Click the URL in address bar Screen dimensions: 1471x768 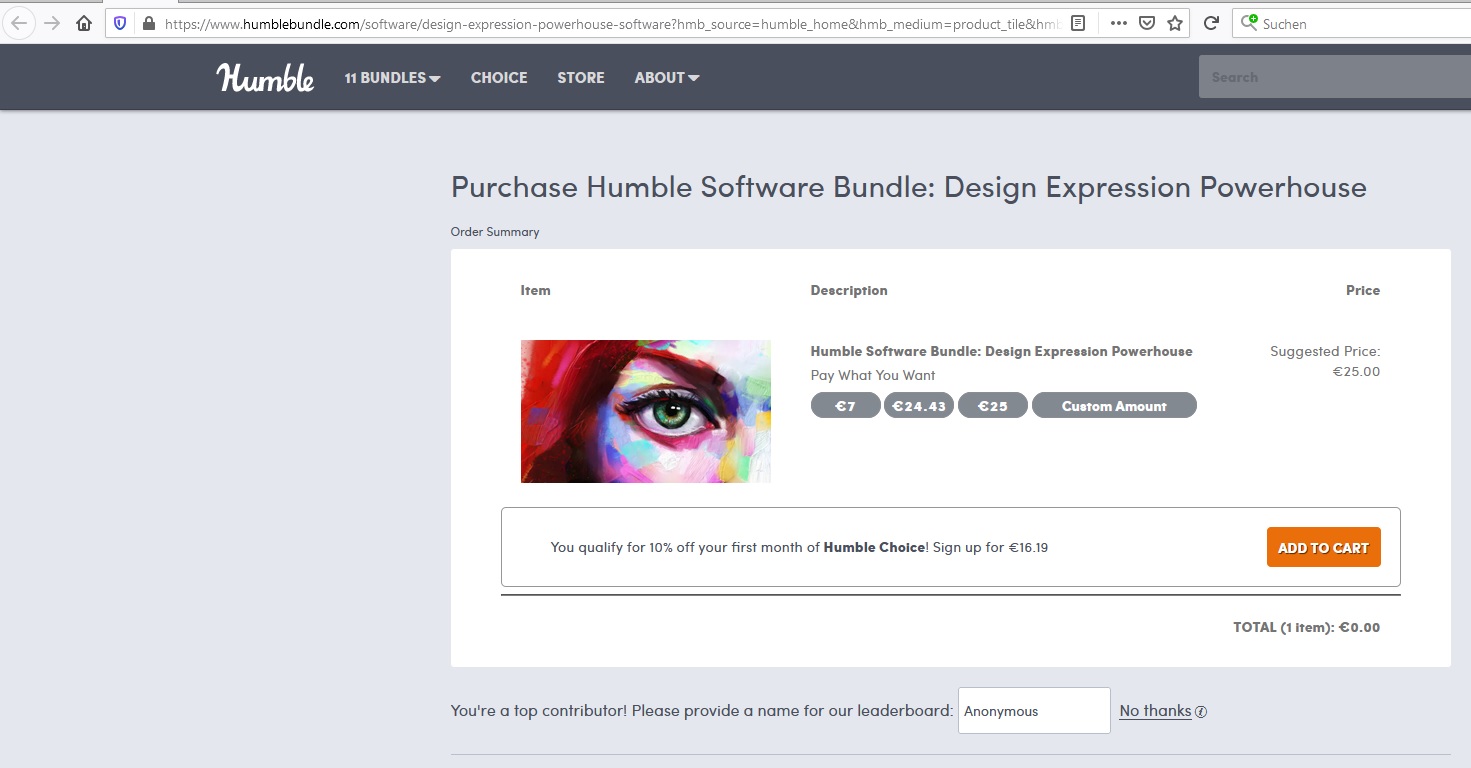[x=610, y=23]
